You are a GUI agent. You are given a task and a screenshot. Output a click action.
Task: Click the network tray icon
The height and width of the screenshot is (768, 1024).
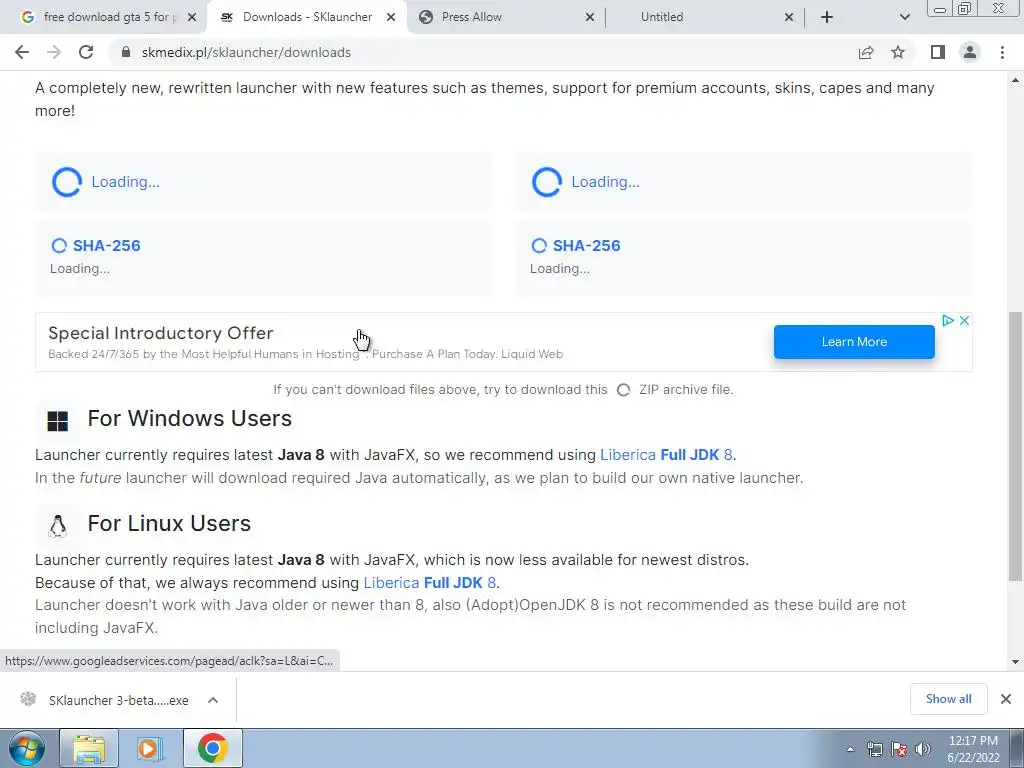coord(874,749)
